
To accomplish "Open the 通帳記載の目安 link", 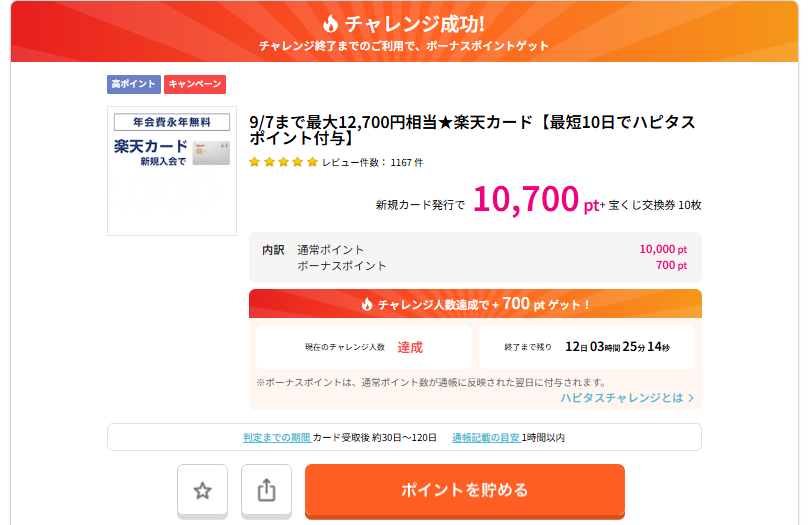I will (x=485, y=437).
